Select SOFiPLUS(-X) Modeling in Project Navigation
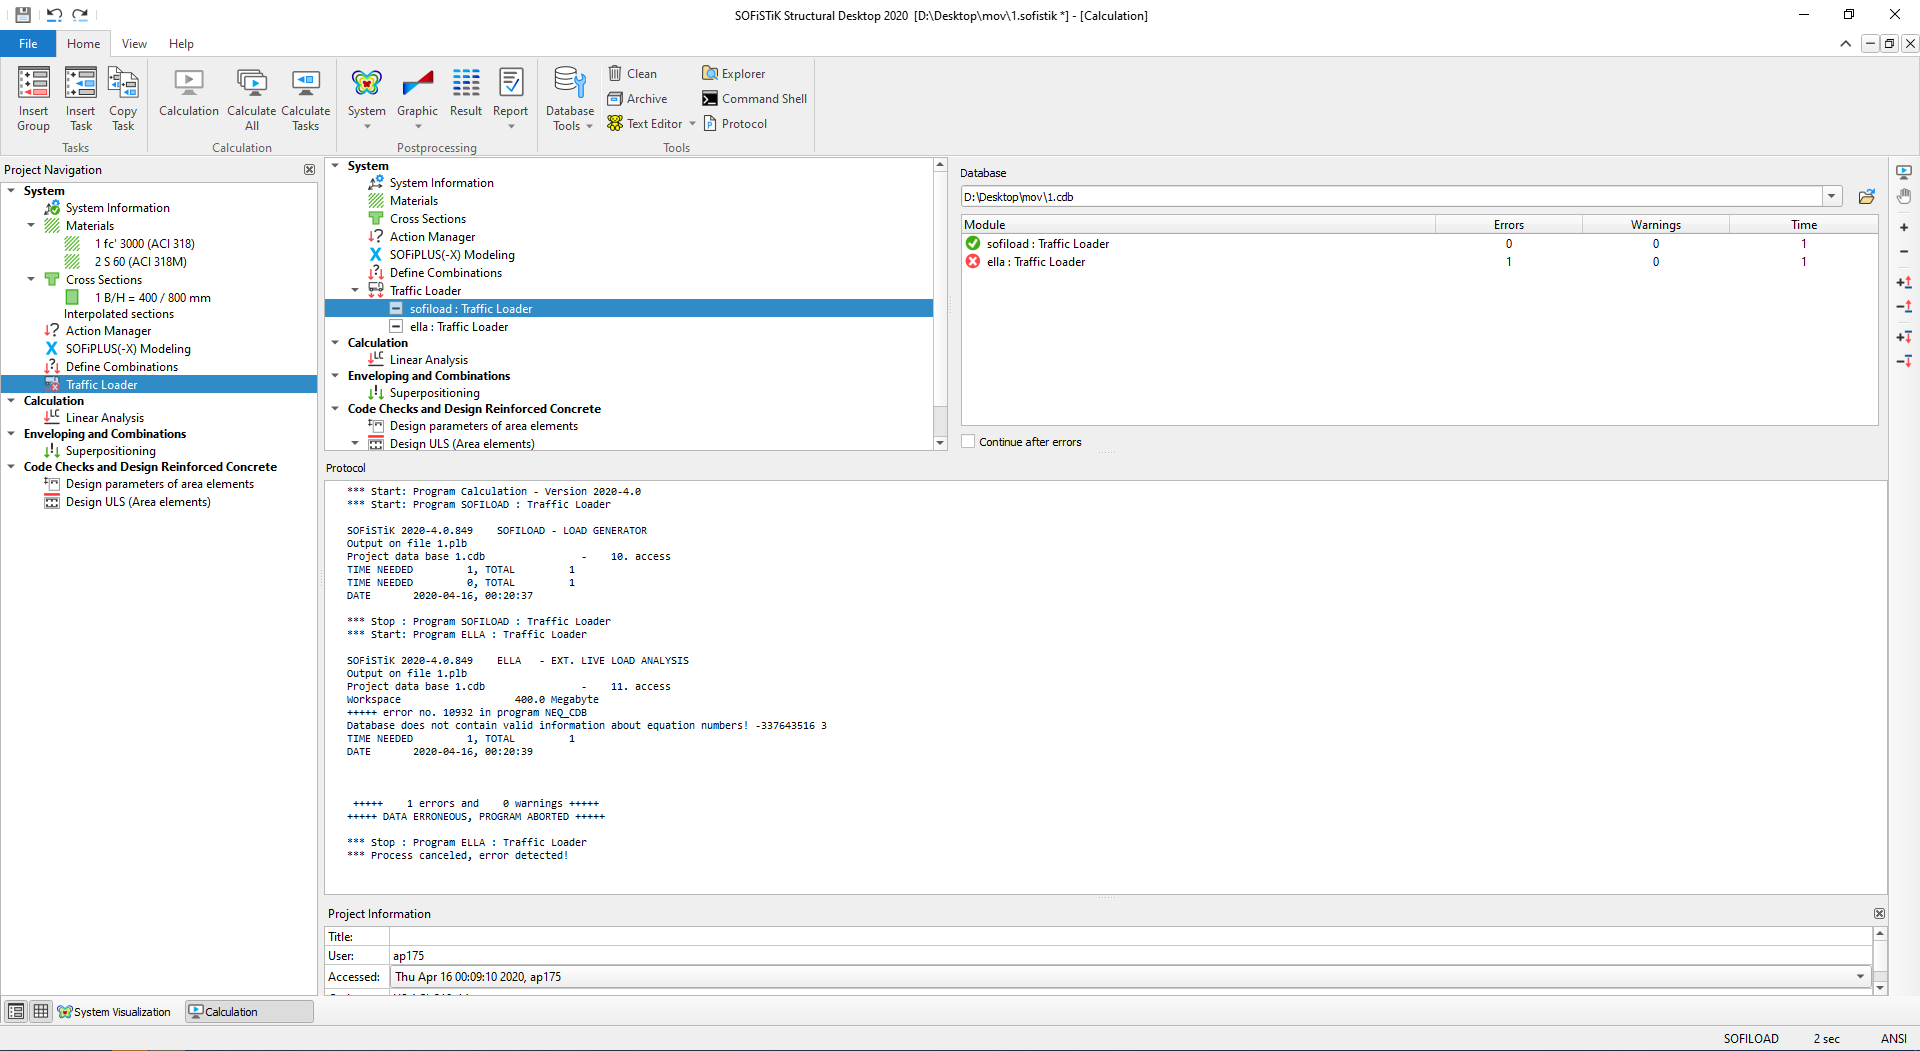 point(128,349)
